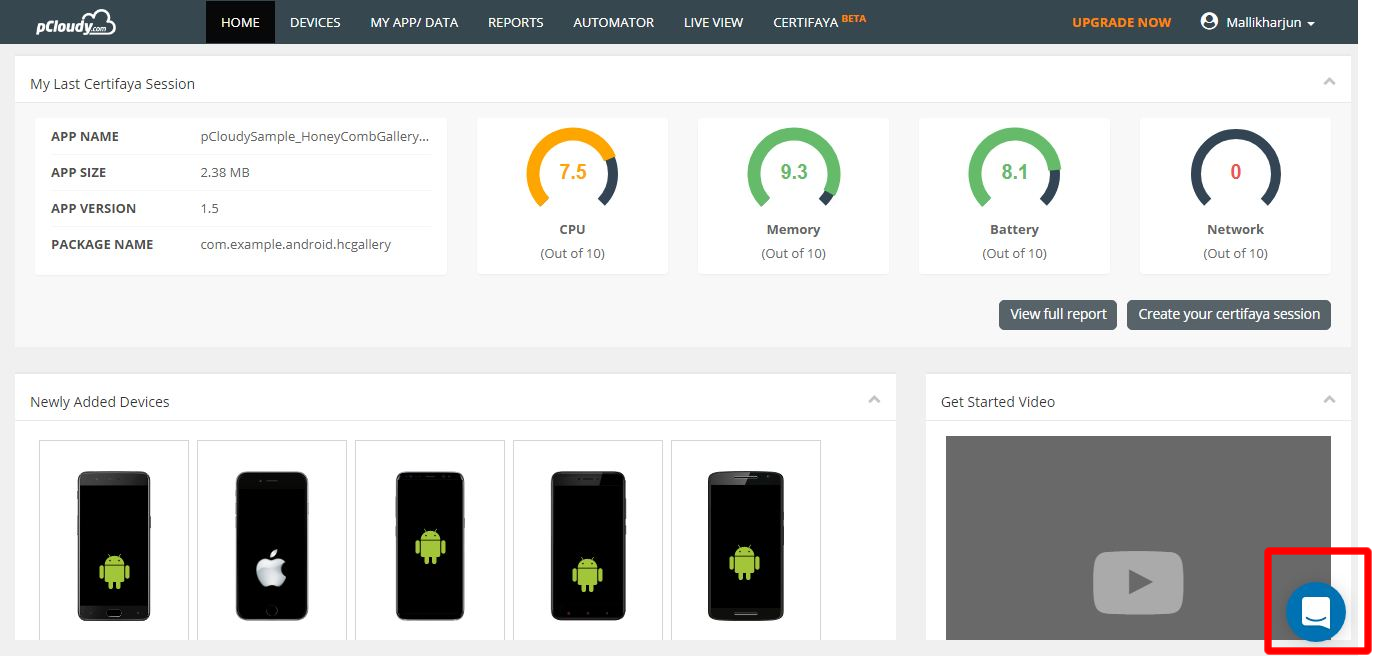The image size is (1383, 656).
Task: Click the View full report button
Action: 1058,314
